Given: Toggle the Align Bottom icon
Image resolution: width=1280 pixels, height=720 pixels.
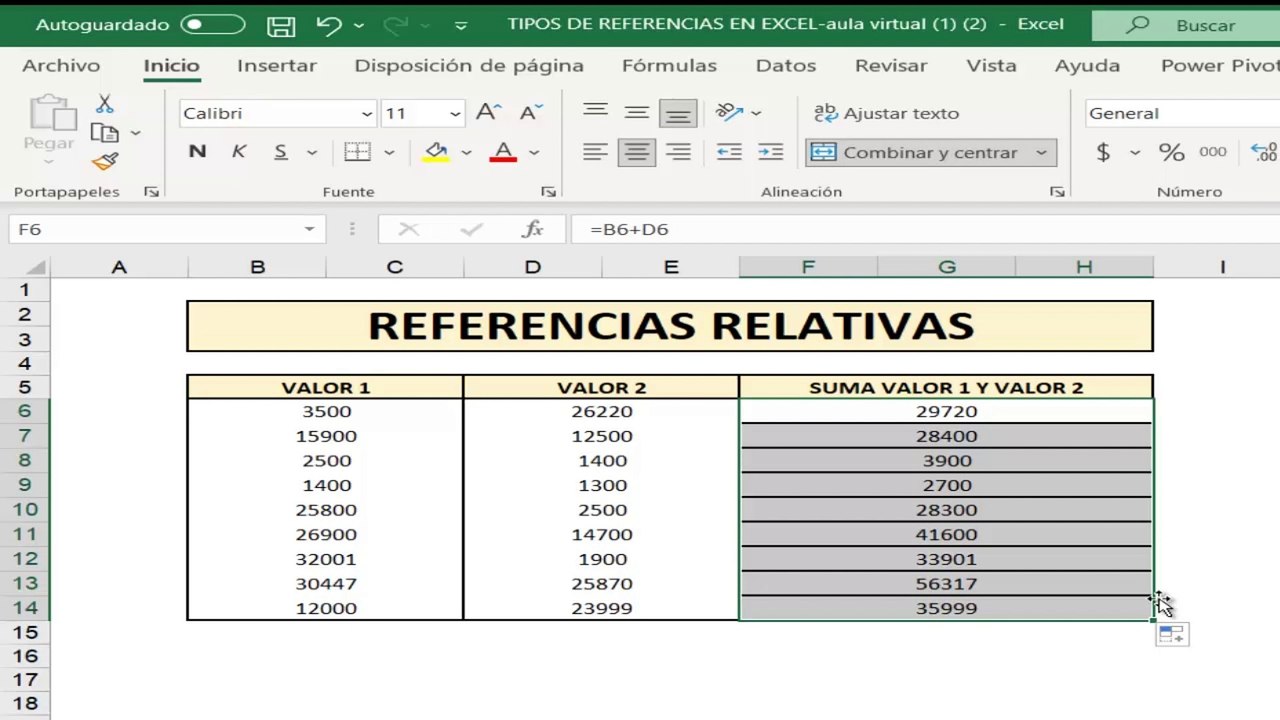Looking at the screenshot, I should pyautogui.click(x=678, y=114).
